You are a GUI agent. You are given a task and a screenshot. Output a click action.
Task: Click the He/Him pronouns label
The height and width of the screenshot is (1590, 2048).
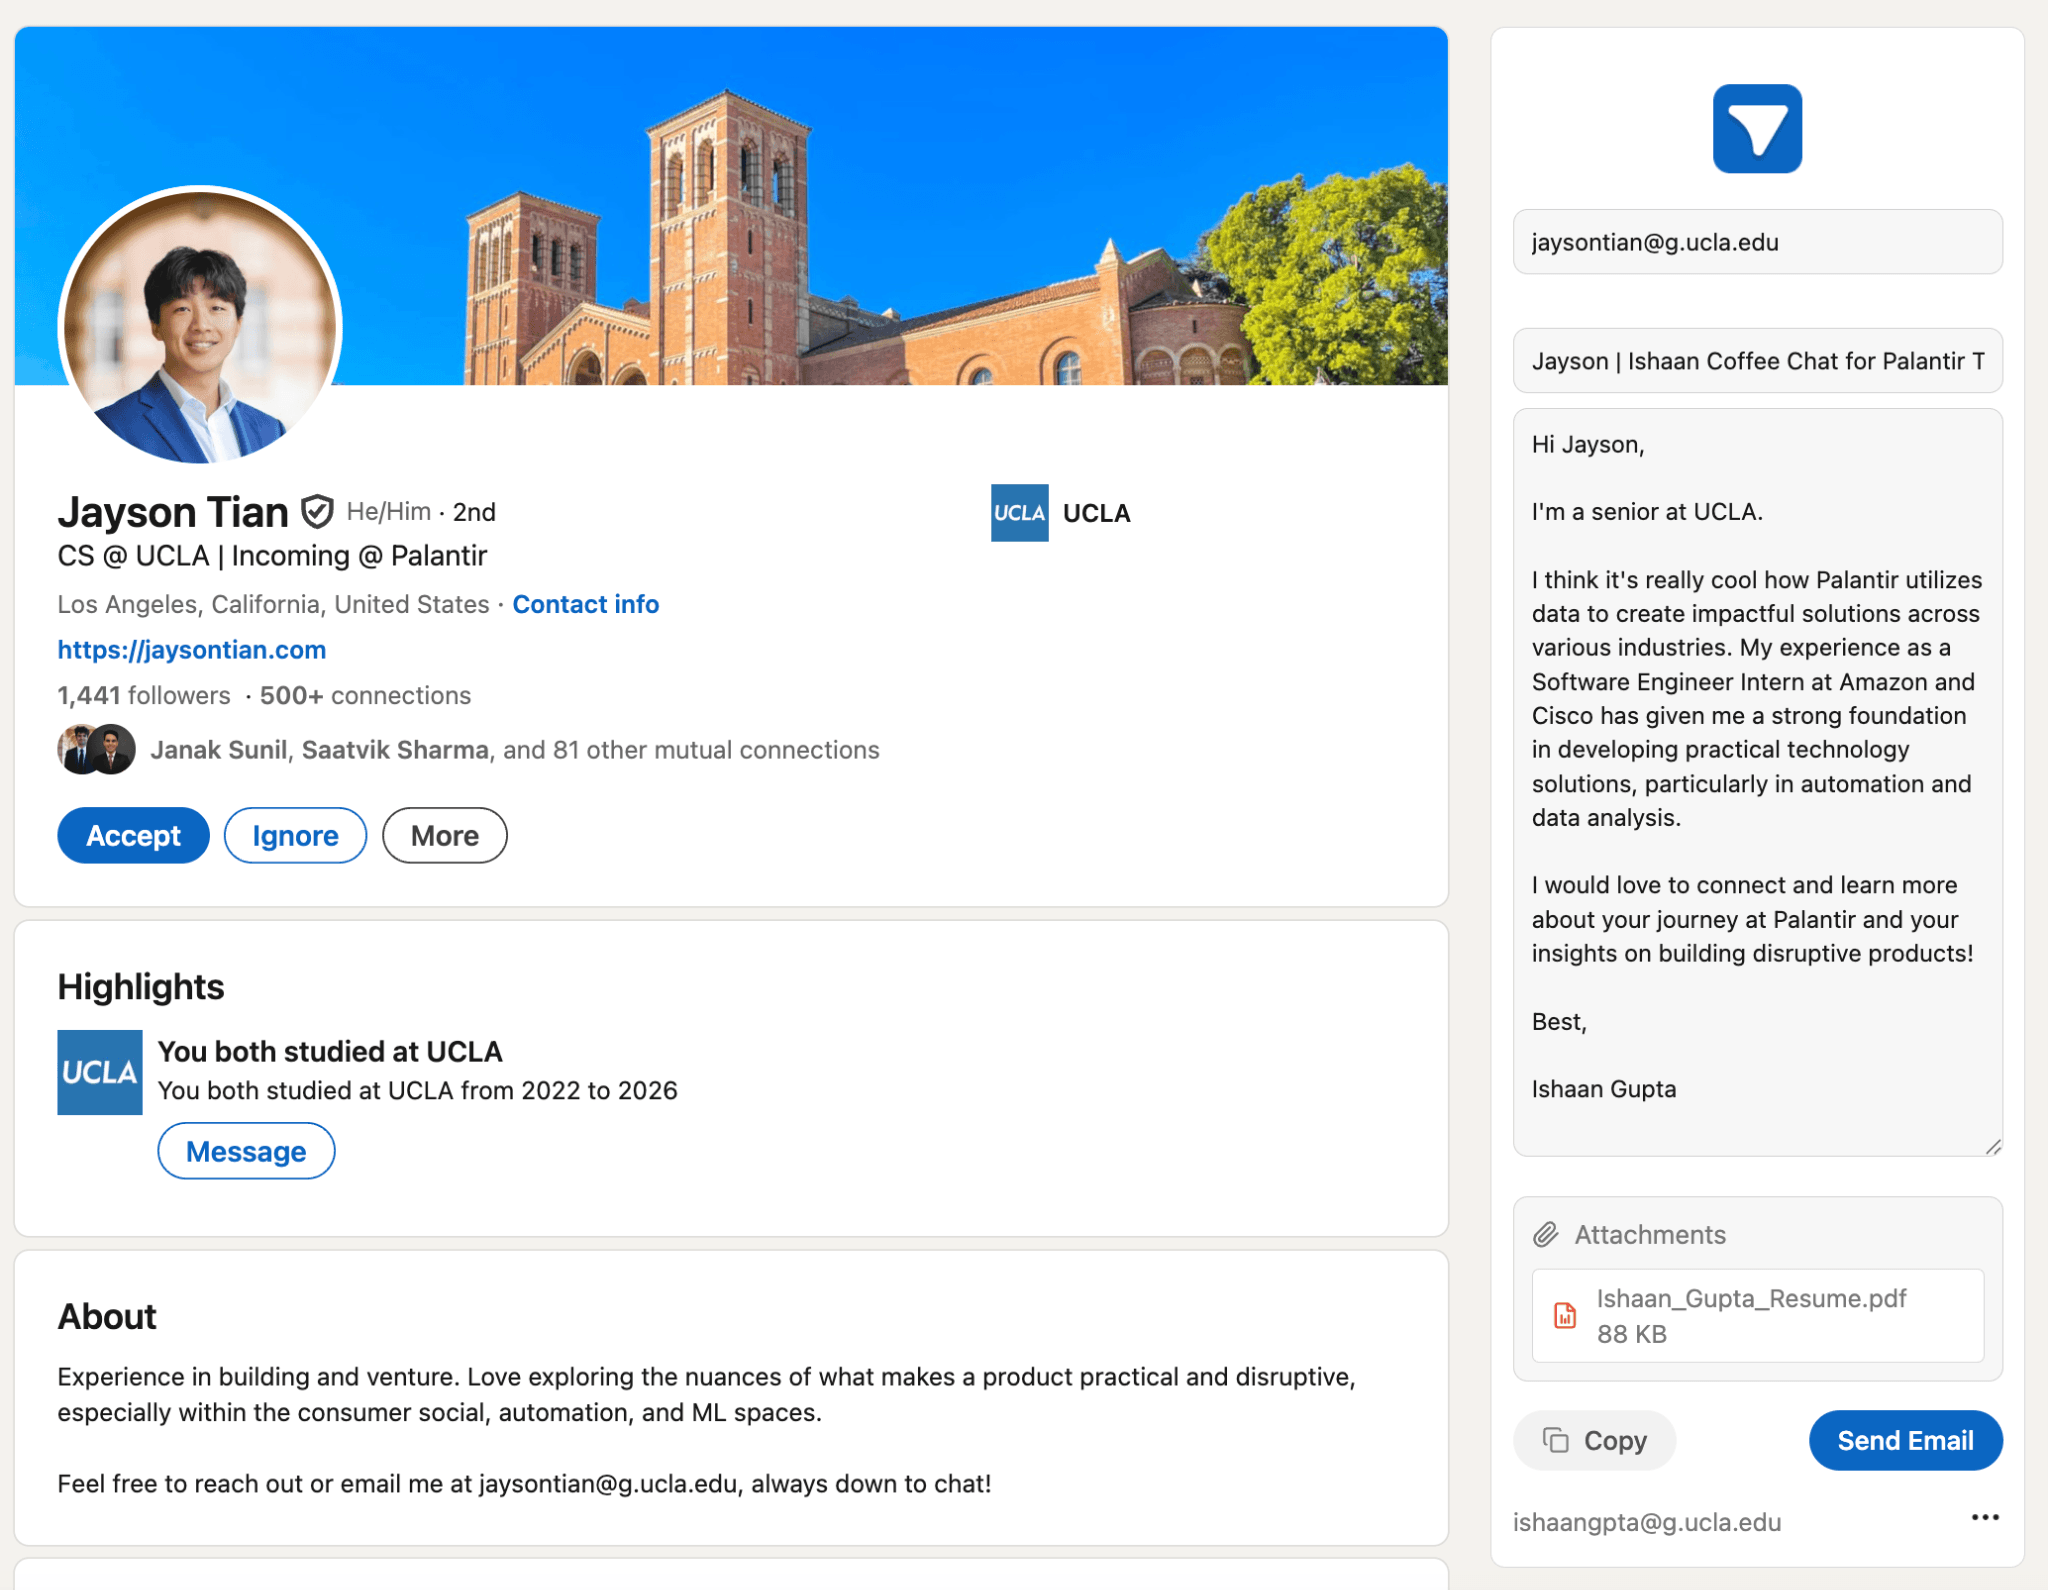coord(389,511)
